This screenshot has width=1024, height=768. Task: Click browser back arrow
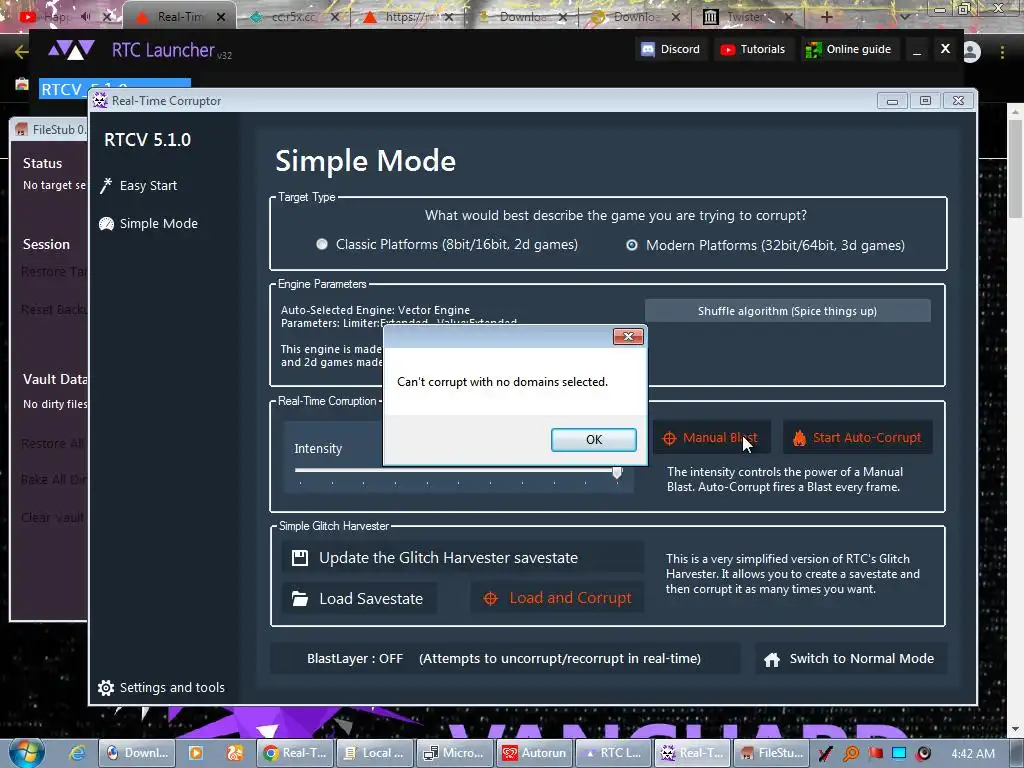coord(22,52)
